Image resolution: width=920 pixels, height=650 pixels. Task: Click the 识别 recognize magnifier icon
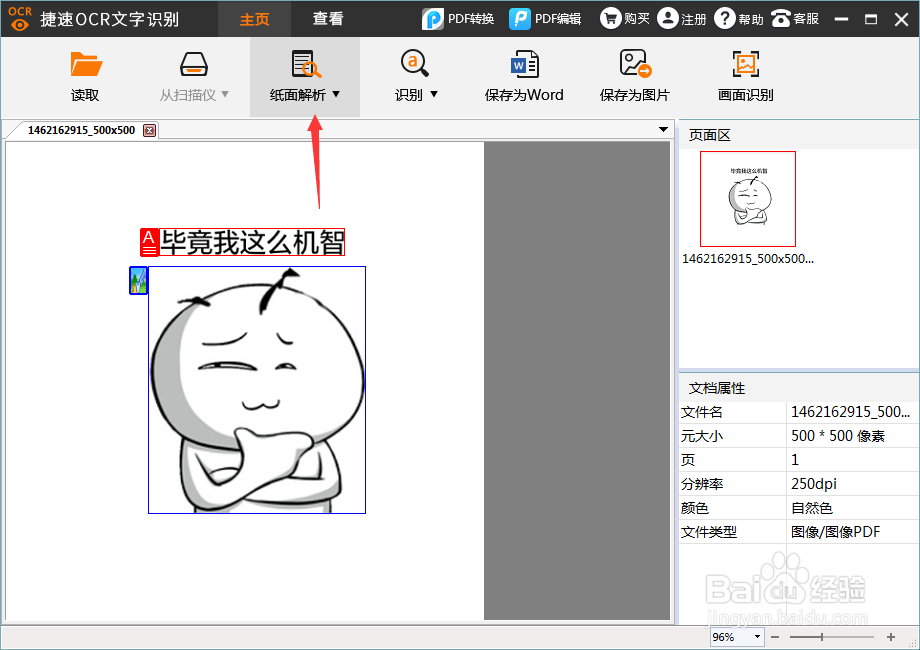[414, 62]
